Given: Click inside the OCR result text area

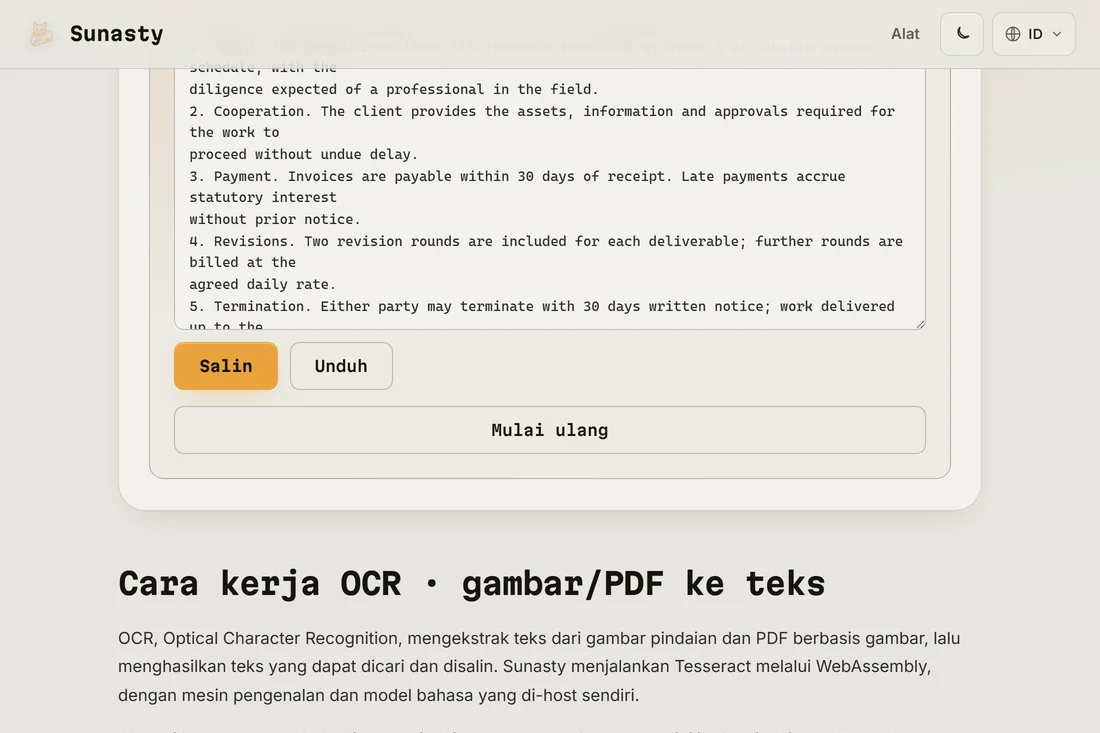Looking at the screenshot, I should pyautogui.click(x=550, y=199).
